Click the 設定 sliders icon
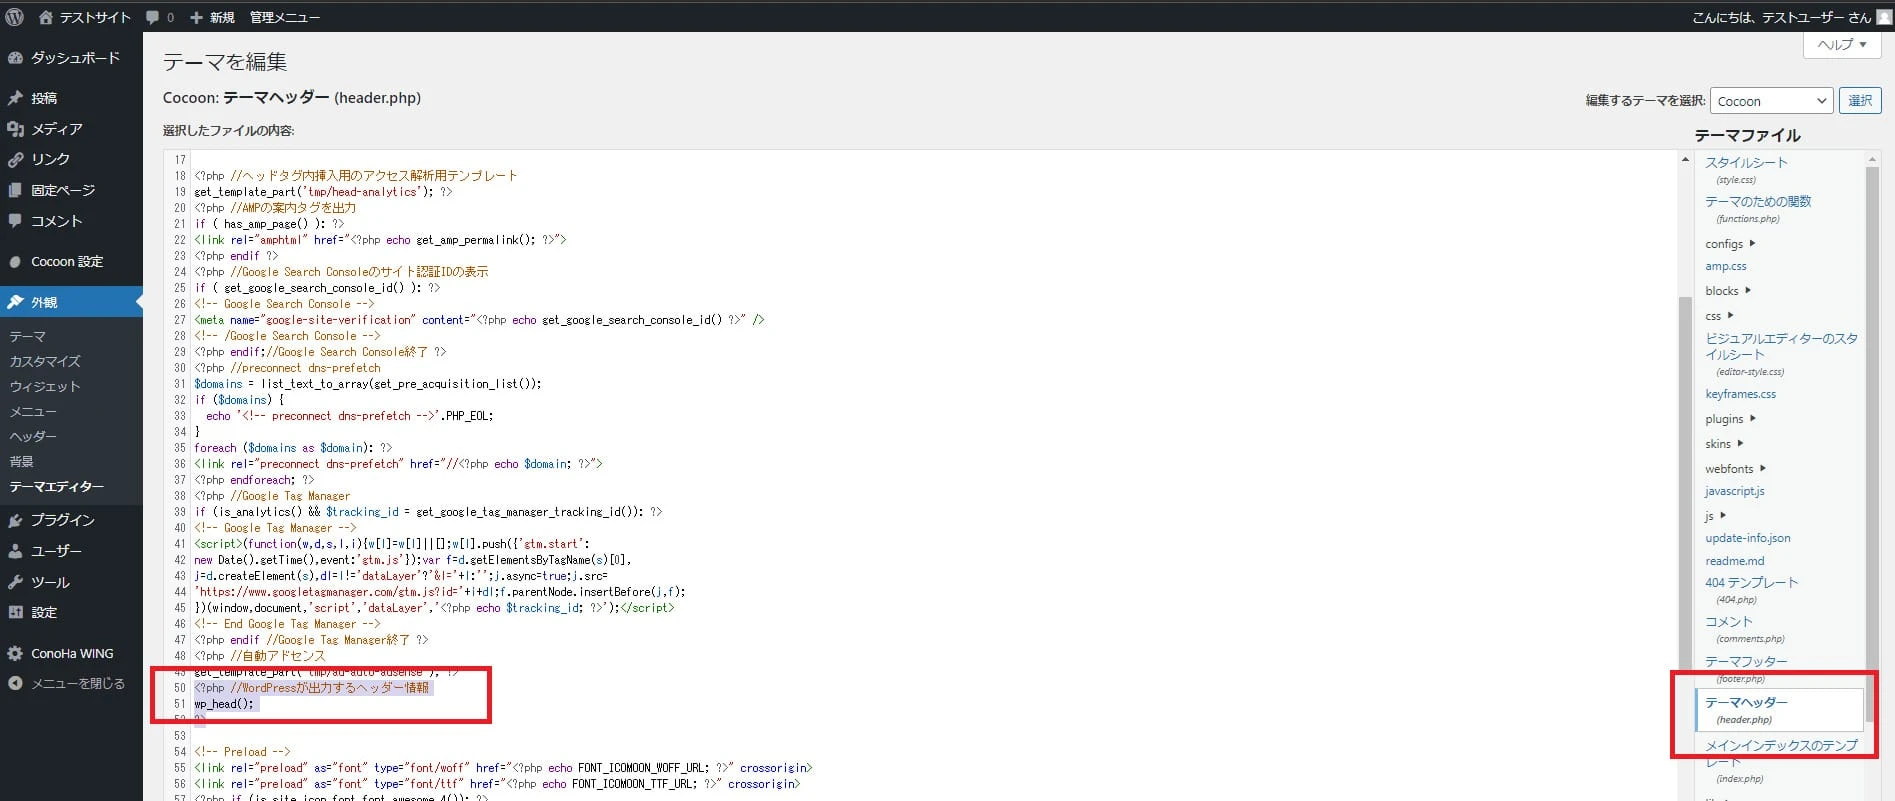The height and width of the screenshot is (801, 1895). tap(15, 612)
